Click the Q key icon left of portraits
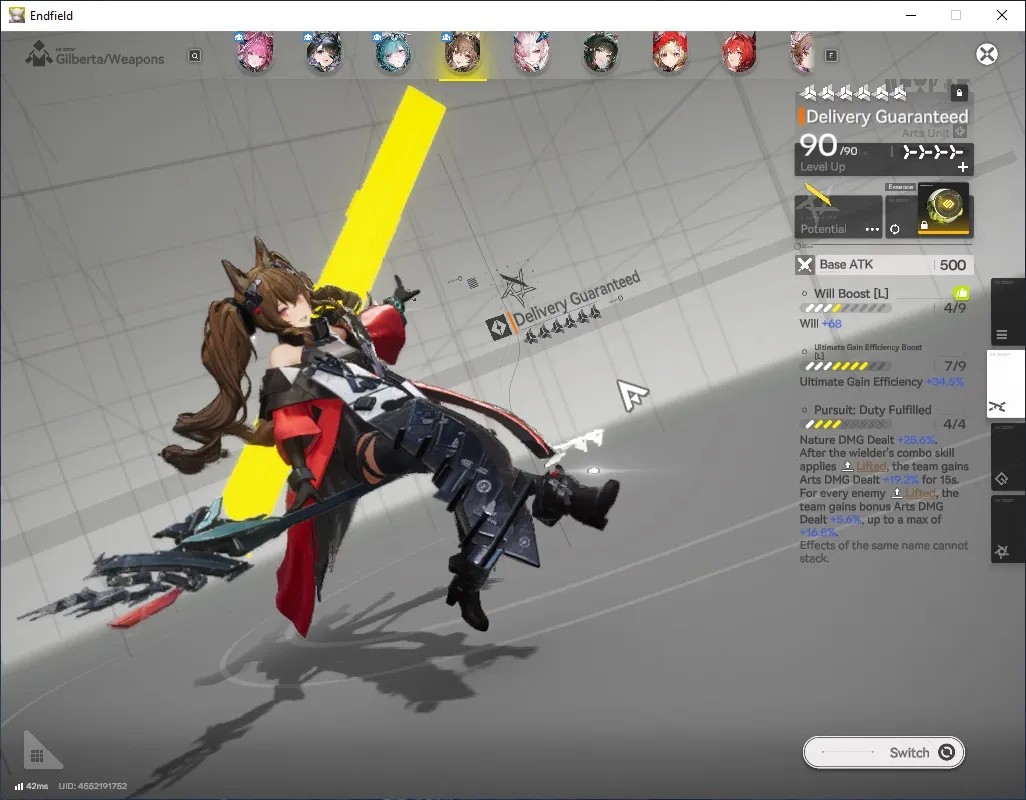 (194, 56)
